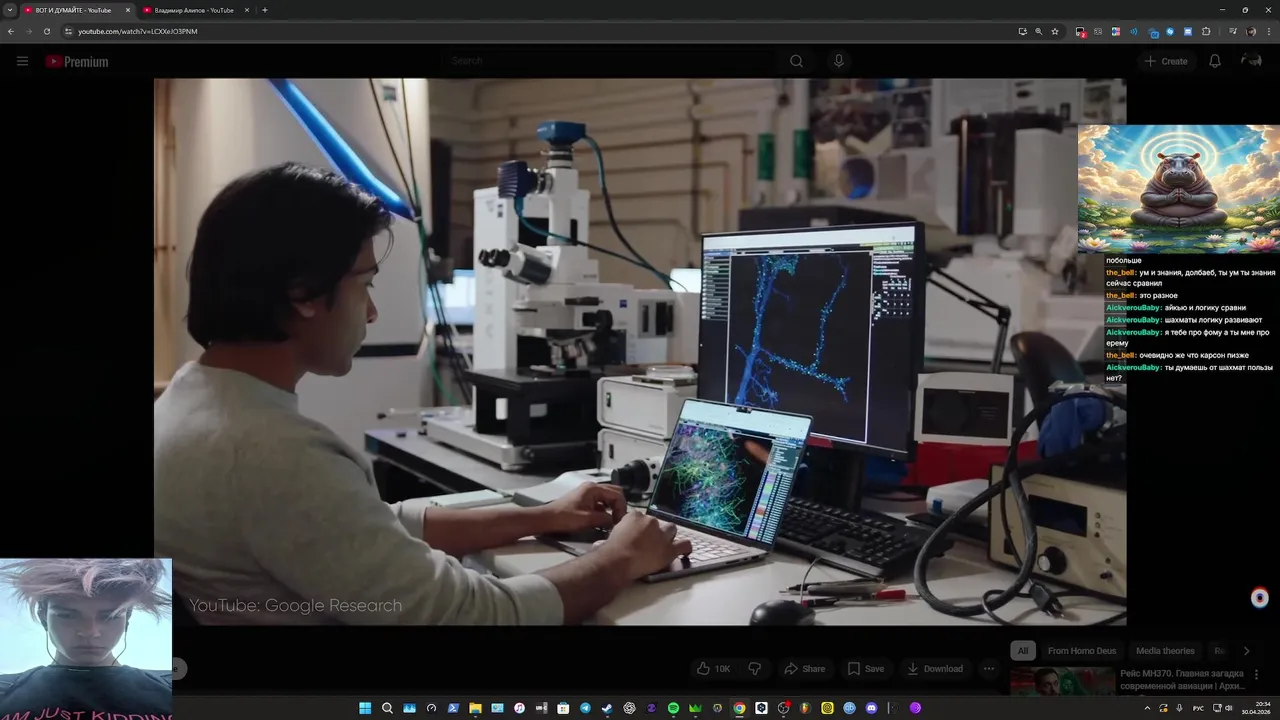Screen dimensions: 1280x720
Task: Reload the current page
Action: 46,31
